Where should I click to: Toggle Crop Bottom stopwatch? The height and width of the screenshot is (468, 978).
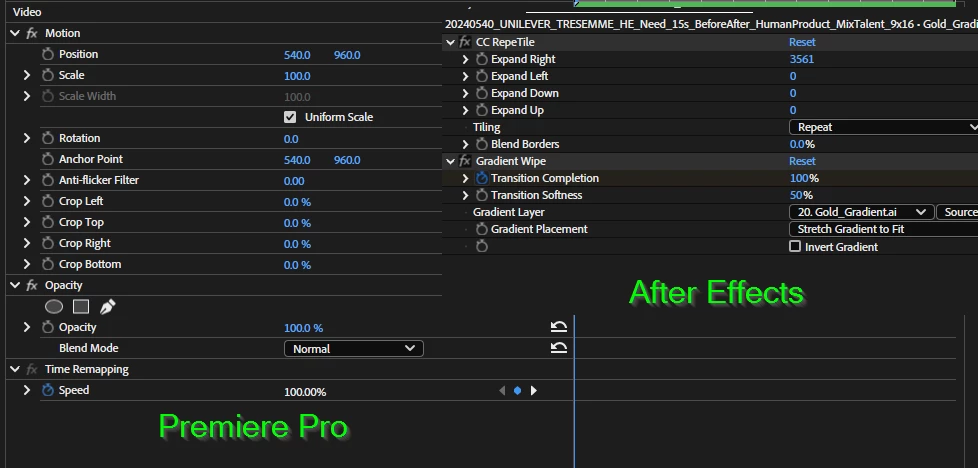pyautogui.click(x=48, y=265)
